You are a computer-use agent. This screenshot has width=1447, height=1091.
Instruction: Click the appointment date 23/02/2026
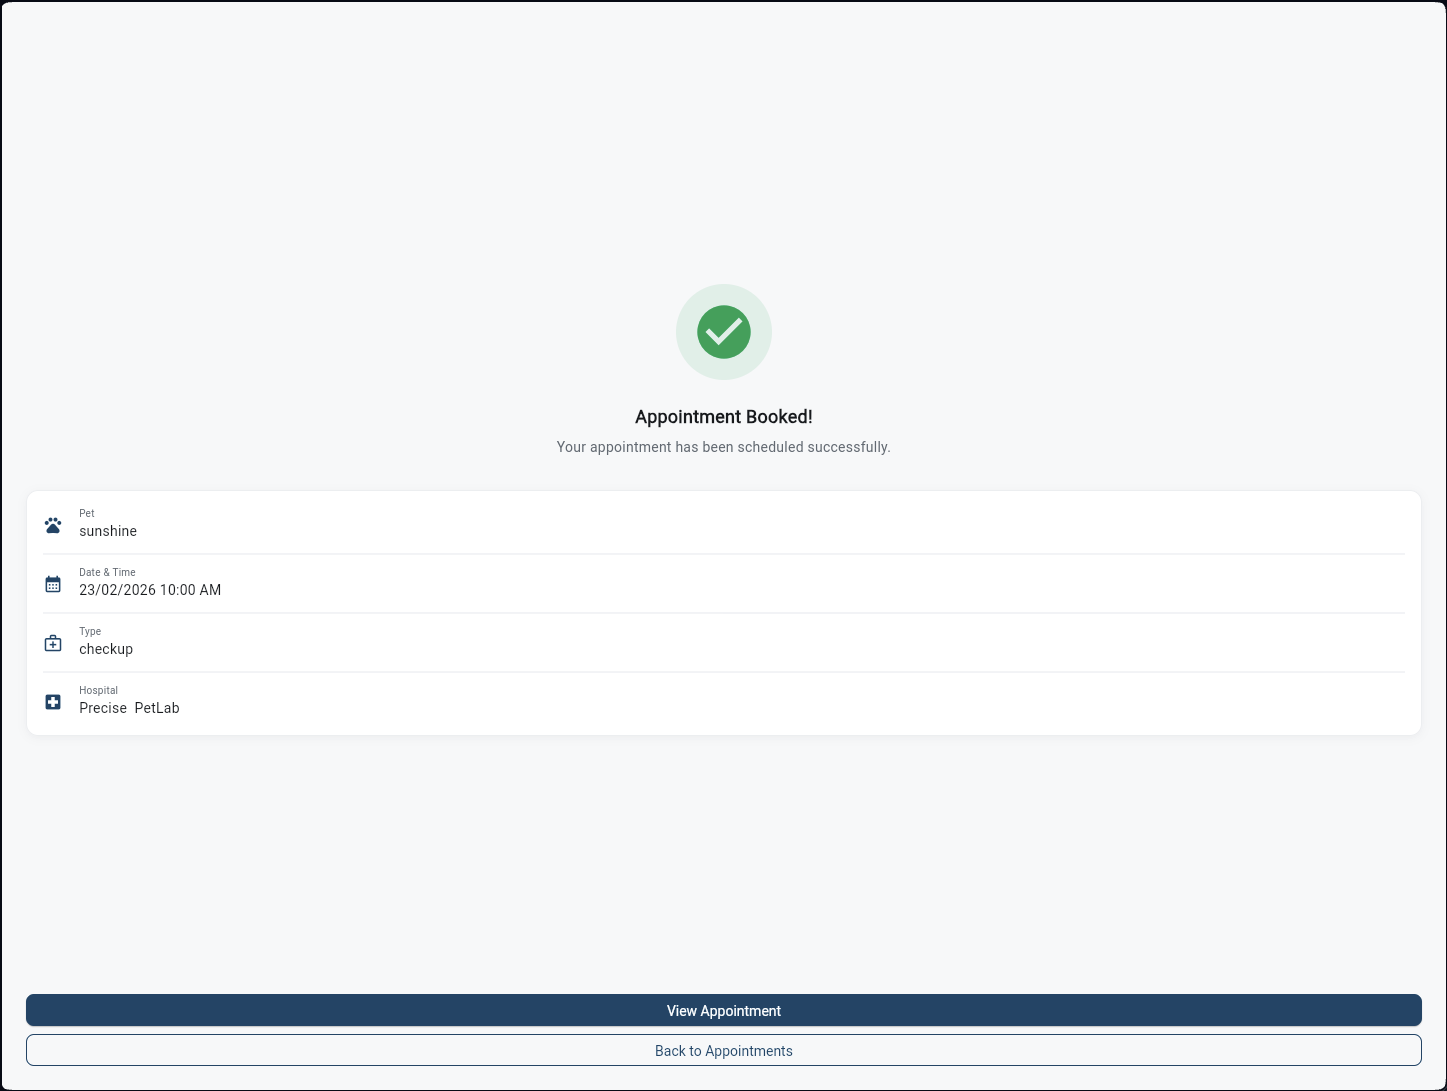(150, 590)
